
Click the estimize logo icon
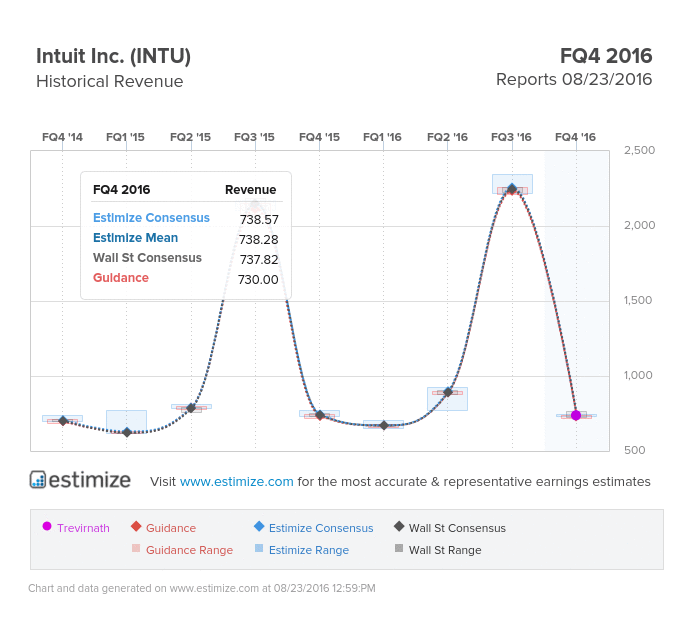[x=38, y=479]
